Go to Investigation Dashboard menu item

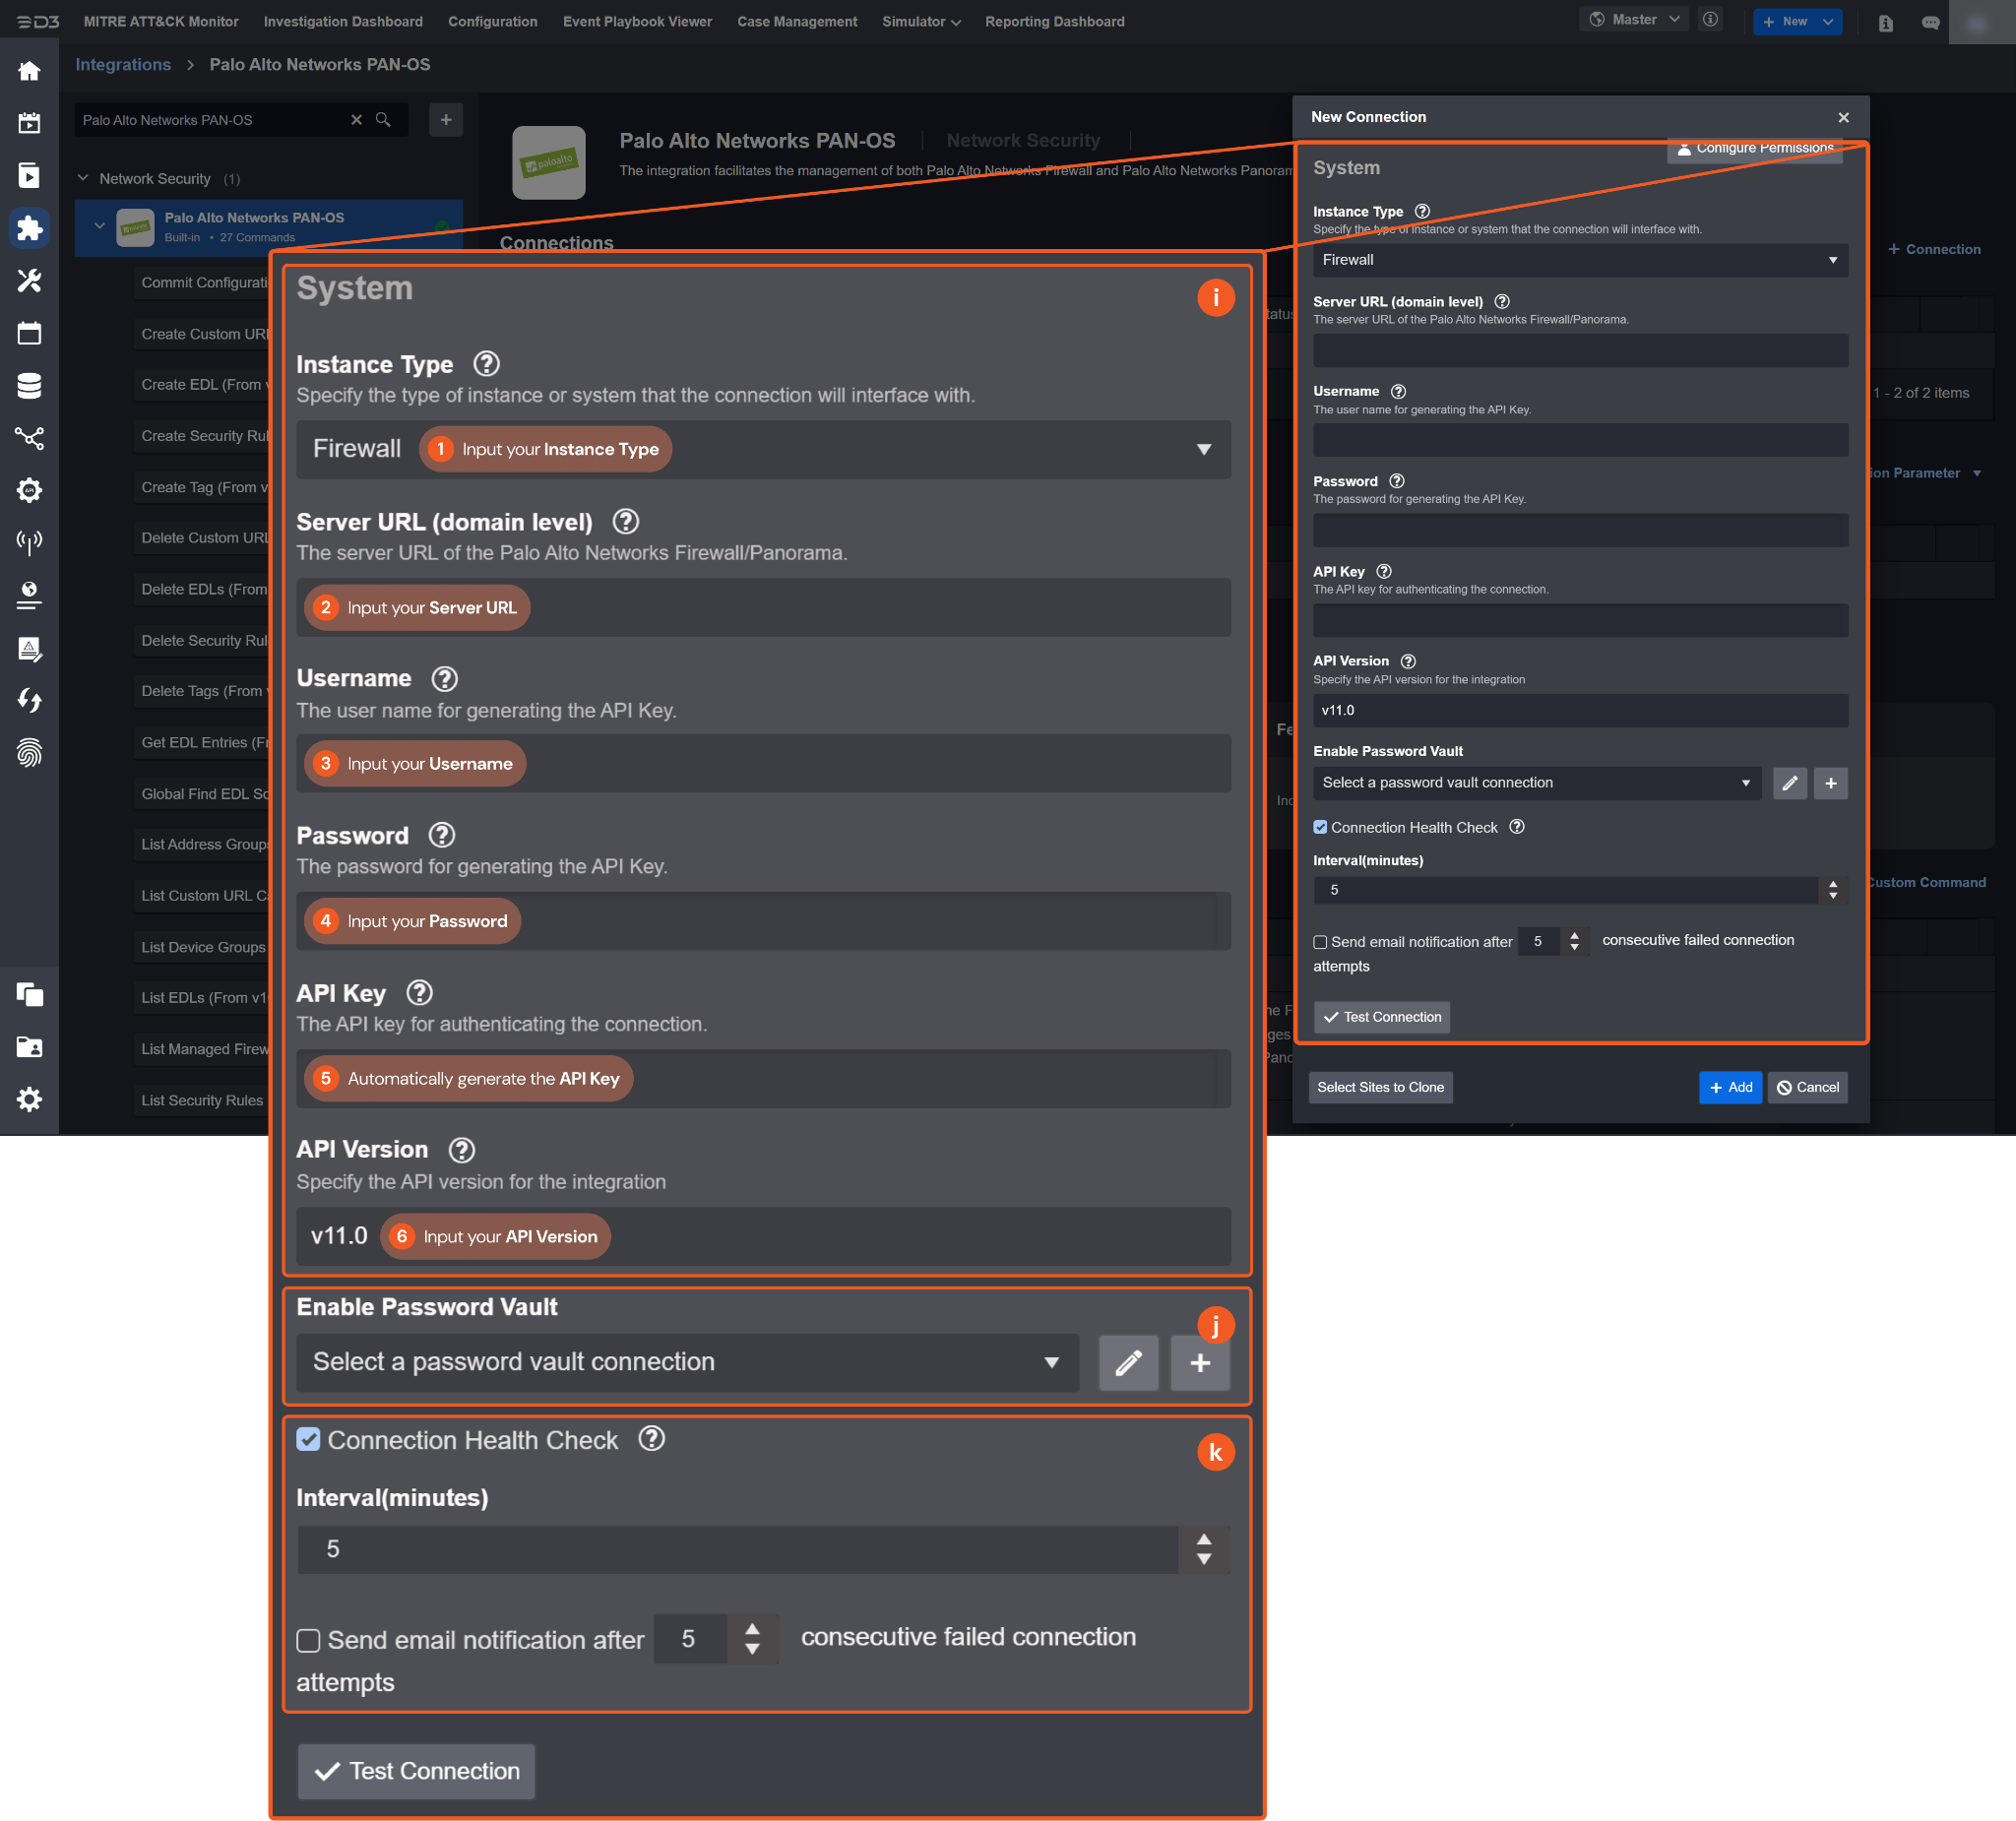(x=343, y=21)
